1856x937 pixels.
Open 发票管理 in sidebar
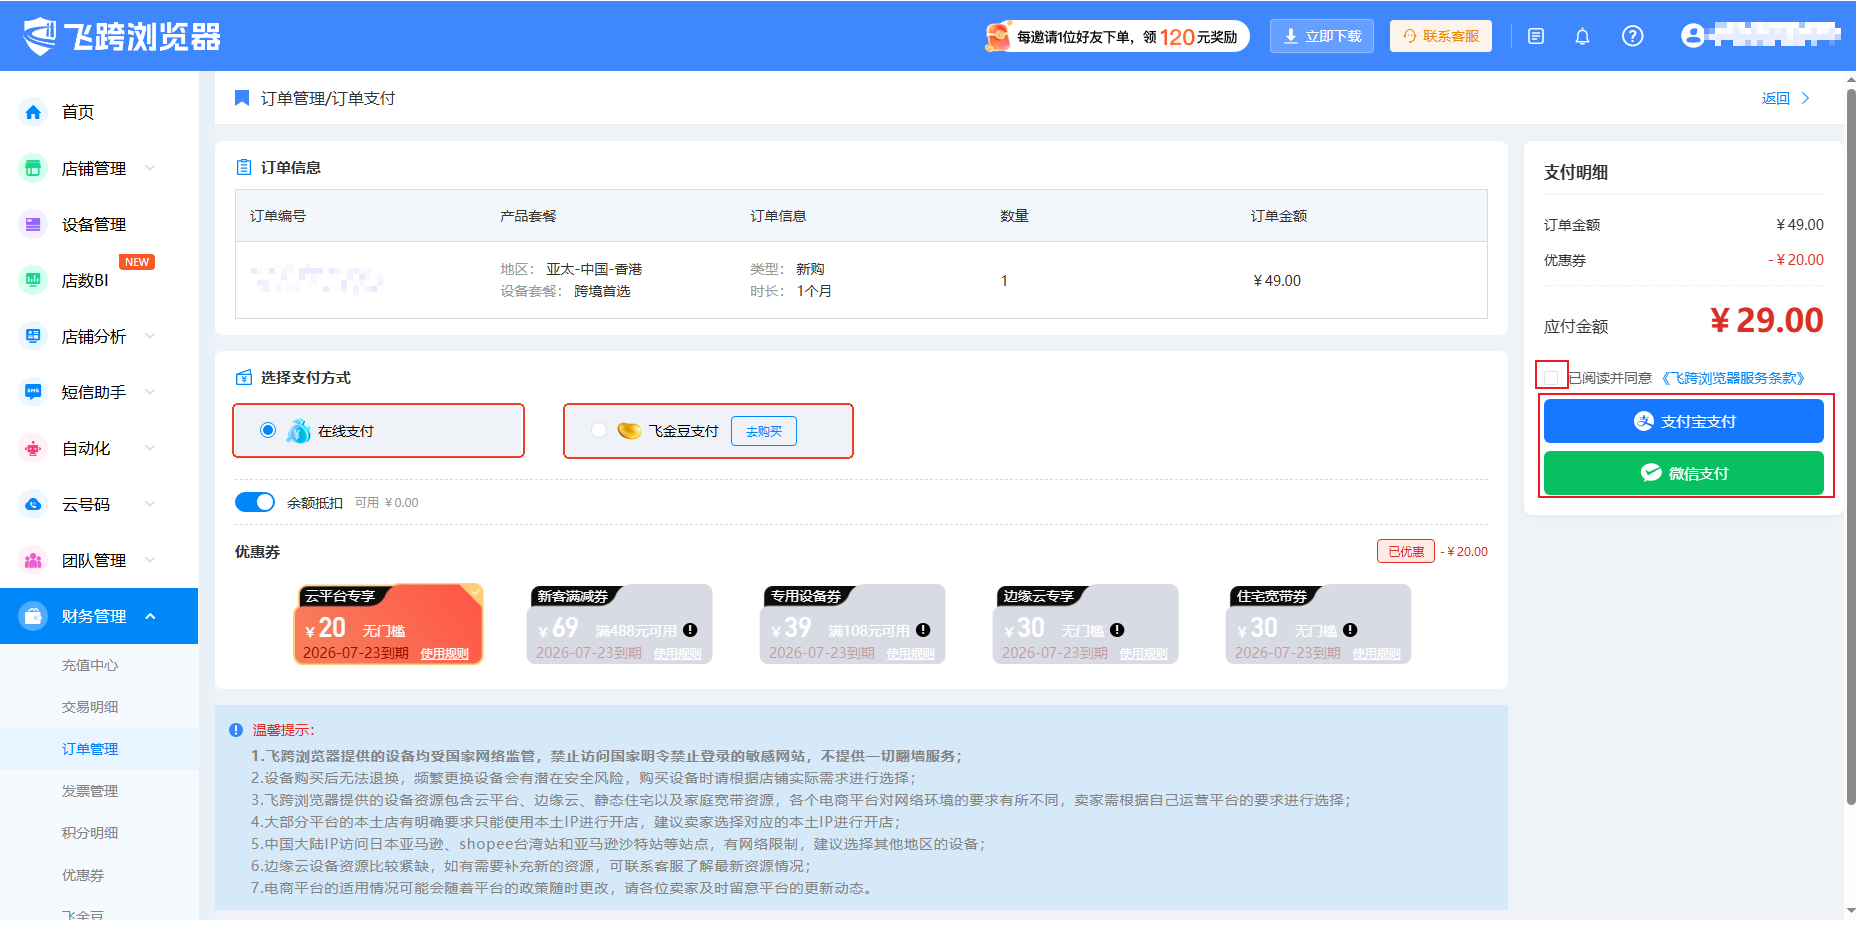(x=90, y=791)
